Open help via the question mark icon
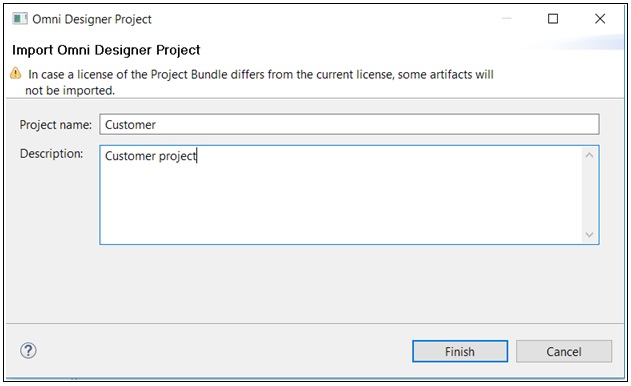Viewport: 631px width, 386px height. coord(28,351)
